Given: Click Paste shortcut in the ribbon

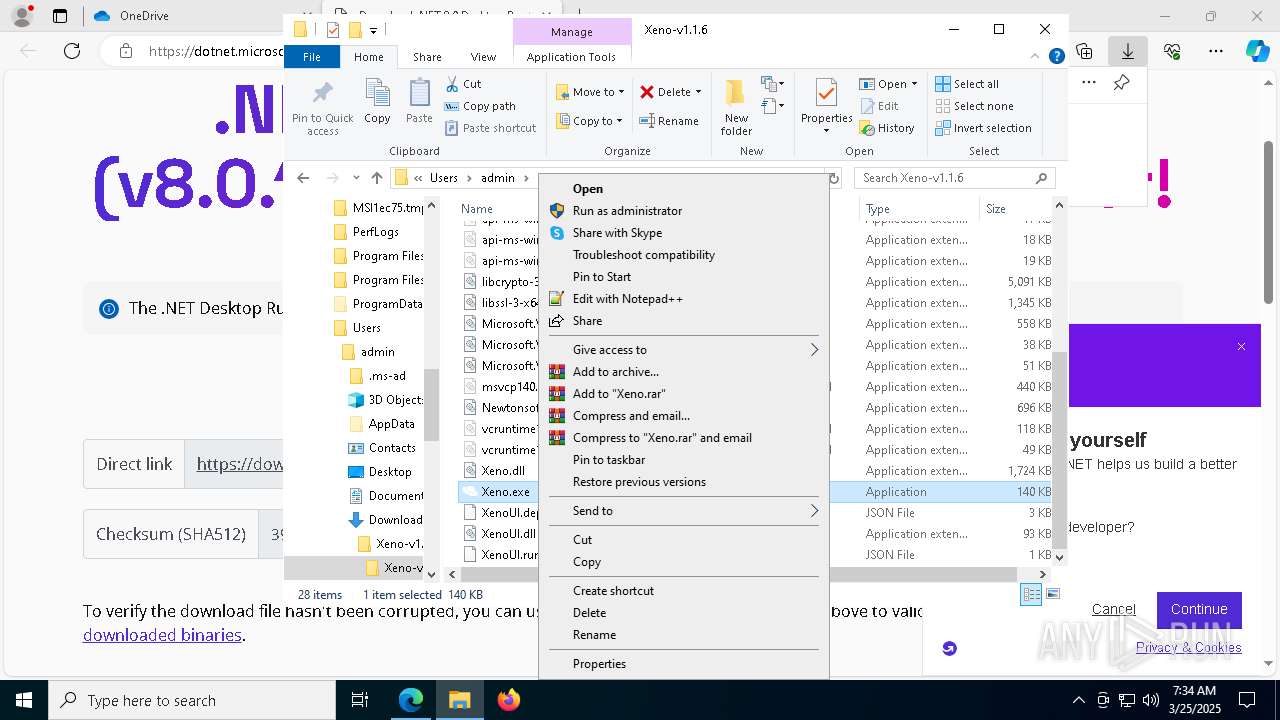Looking at the screenshot, I should (x=490, y=128).
